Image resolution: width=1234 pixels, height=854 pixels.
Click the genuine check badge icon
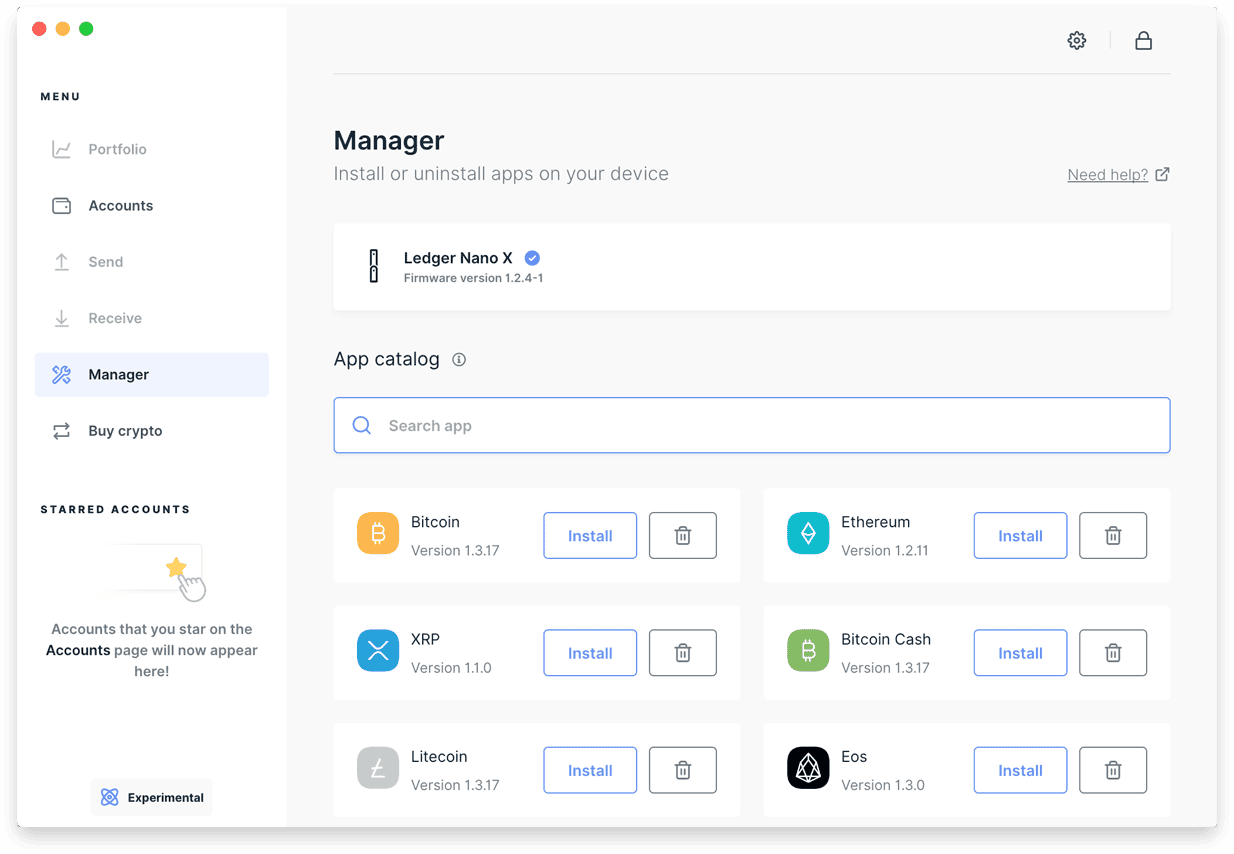point(532,258)
